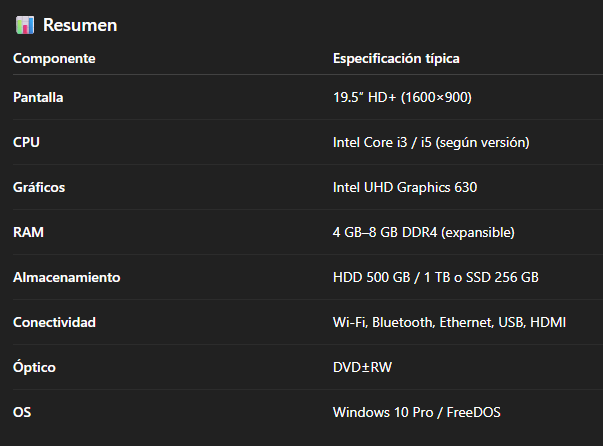Click the Especificación típica column header
603x446 pixels.
point(396,59)
